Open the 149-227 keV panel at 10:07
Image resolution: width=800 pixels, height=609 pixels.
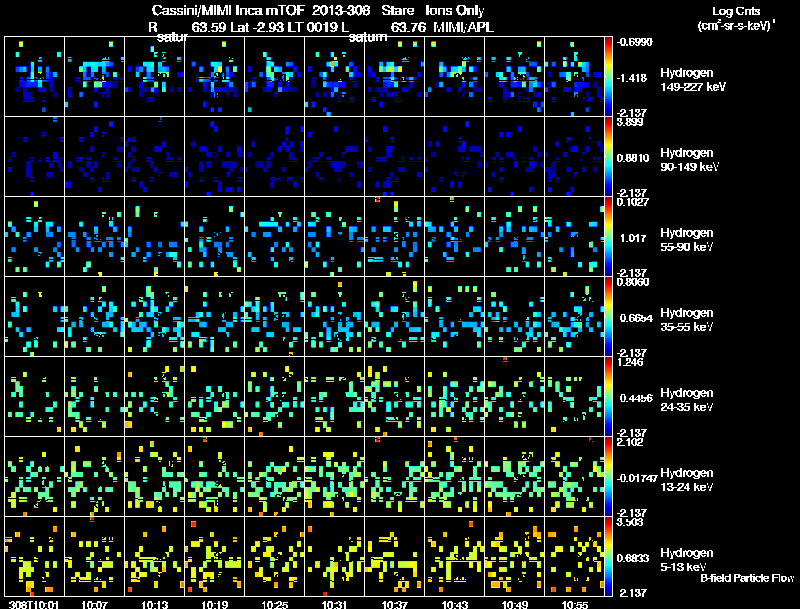pyautogui.click(x=94, y=77)
